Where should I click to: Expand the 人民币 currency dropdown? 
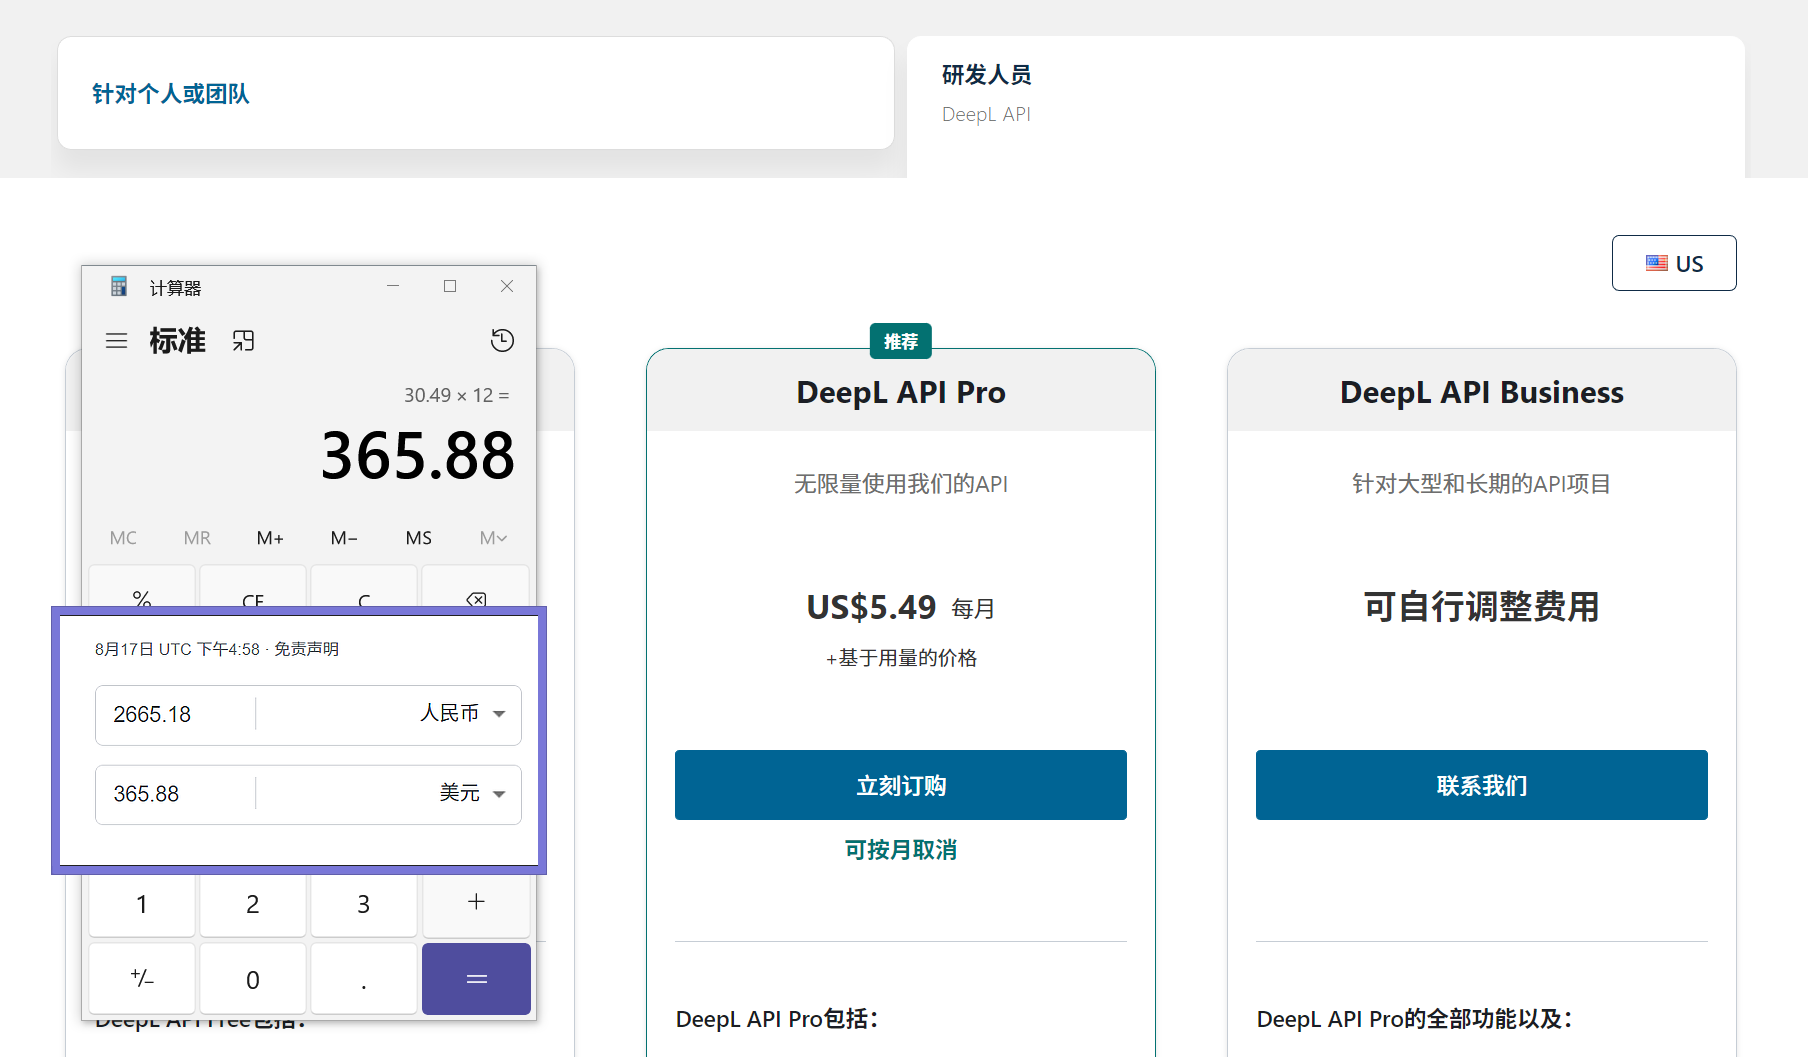click(464, 714)
